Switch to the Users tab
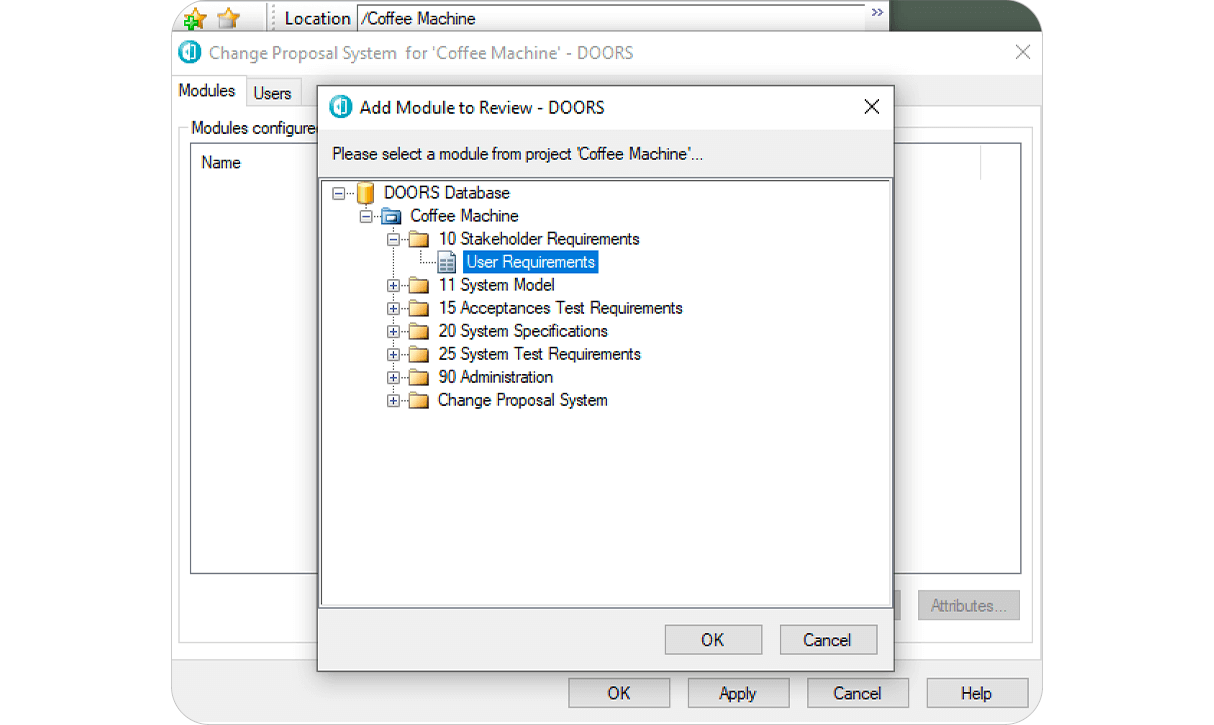 (272, 92)
